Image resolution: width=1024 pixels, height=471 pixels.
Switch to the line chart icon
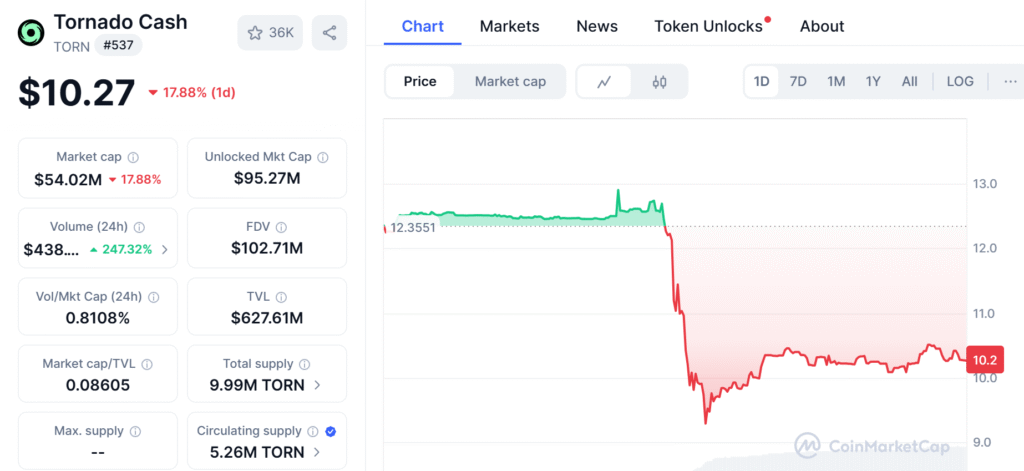pyautogui.click(x=604, y=82)
